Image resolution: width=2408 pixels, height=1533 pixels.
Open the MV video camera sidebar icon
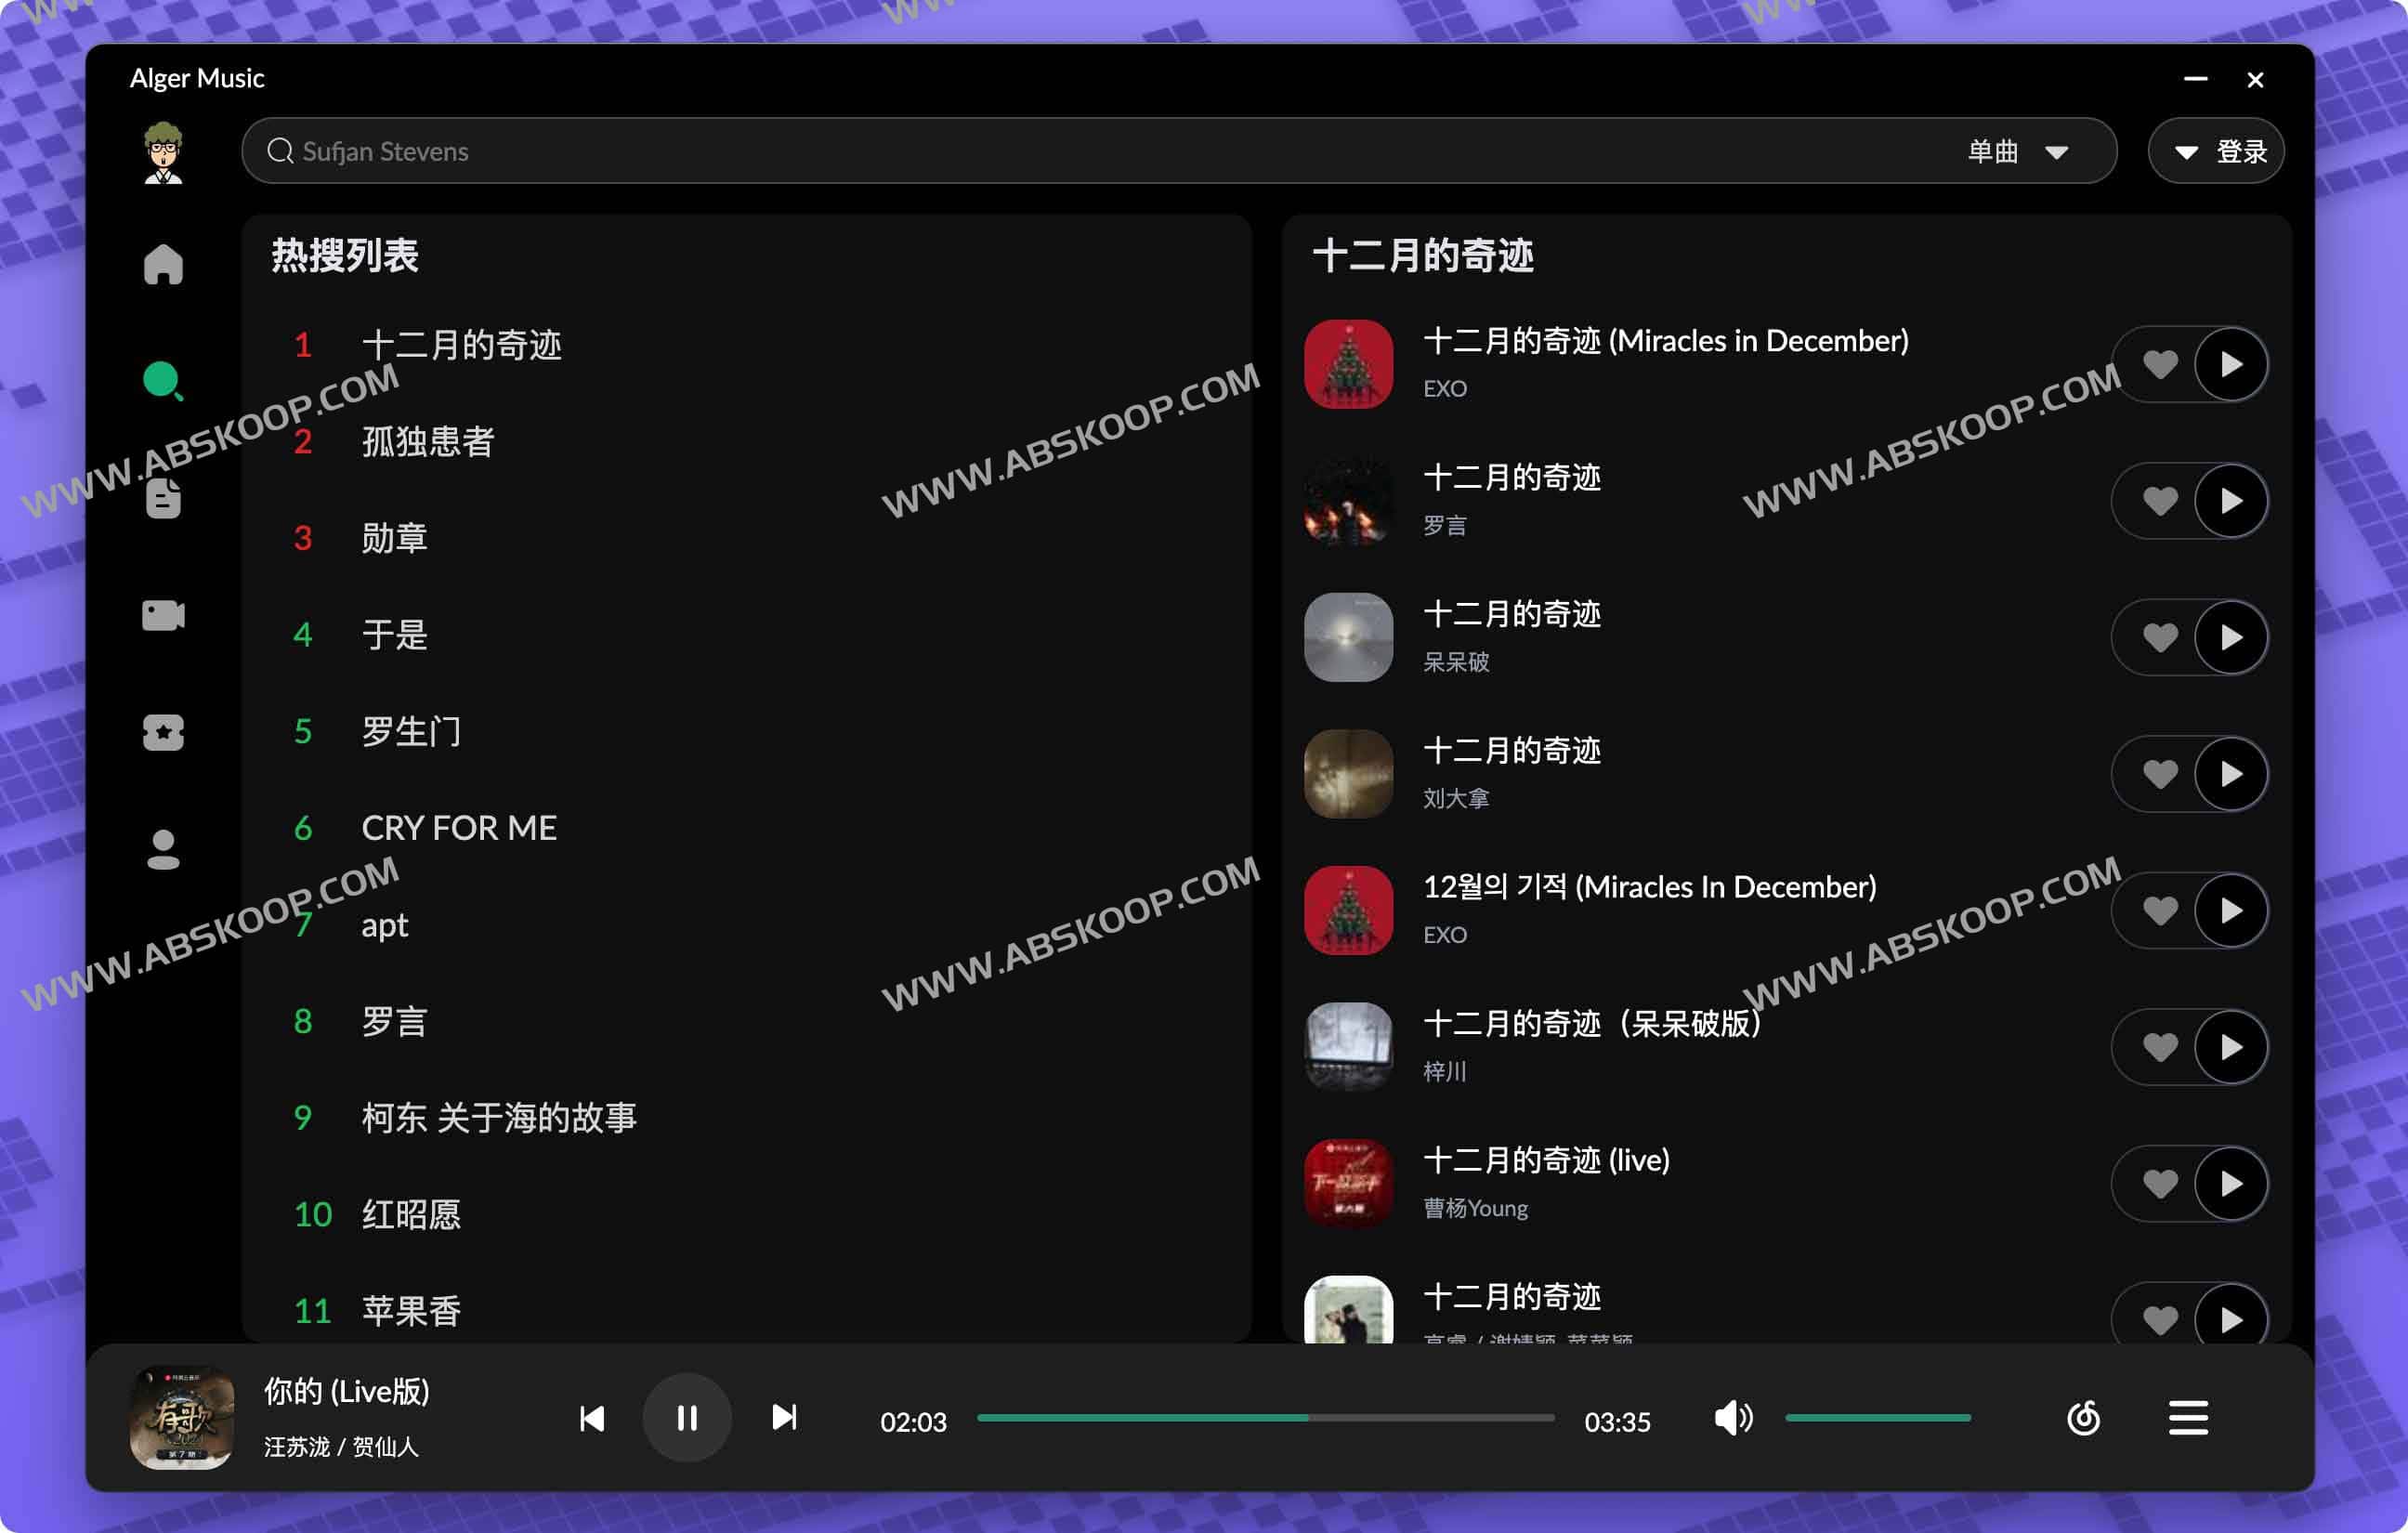click(163, 615)
